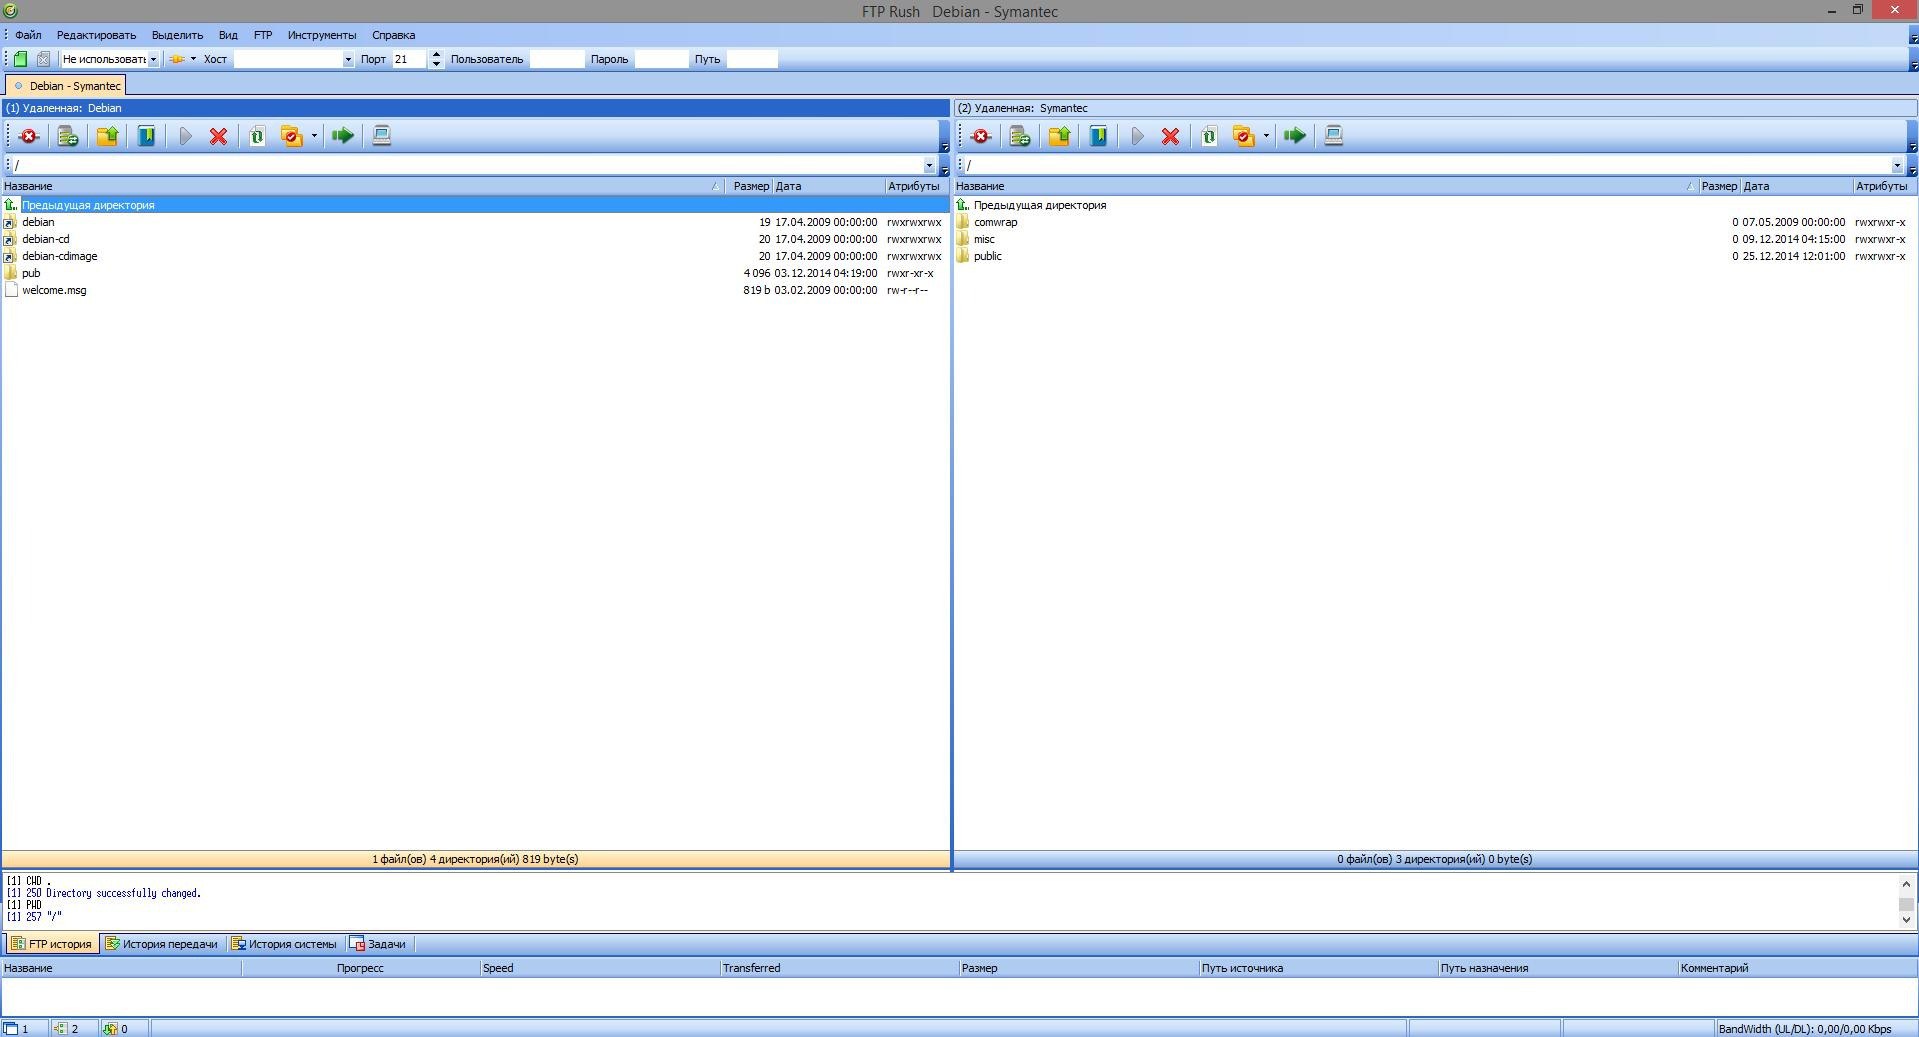The height and width of the screenshot is (1037, 1919).
Task: Click the computer icon in Symantec panel toolbar
Action: (1333, 136)
